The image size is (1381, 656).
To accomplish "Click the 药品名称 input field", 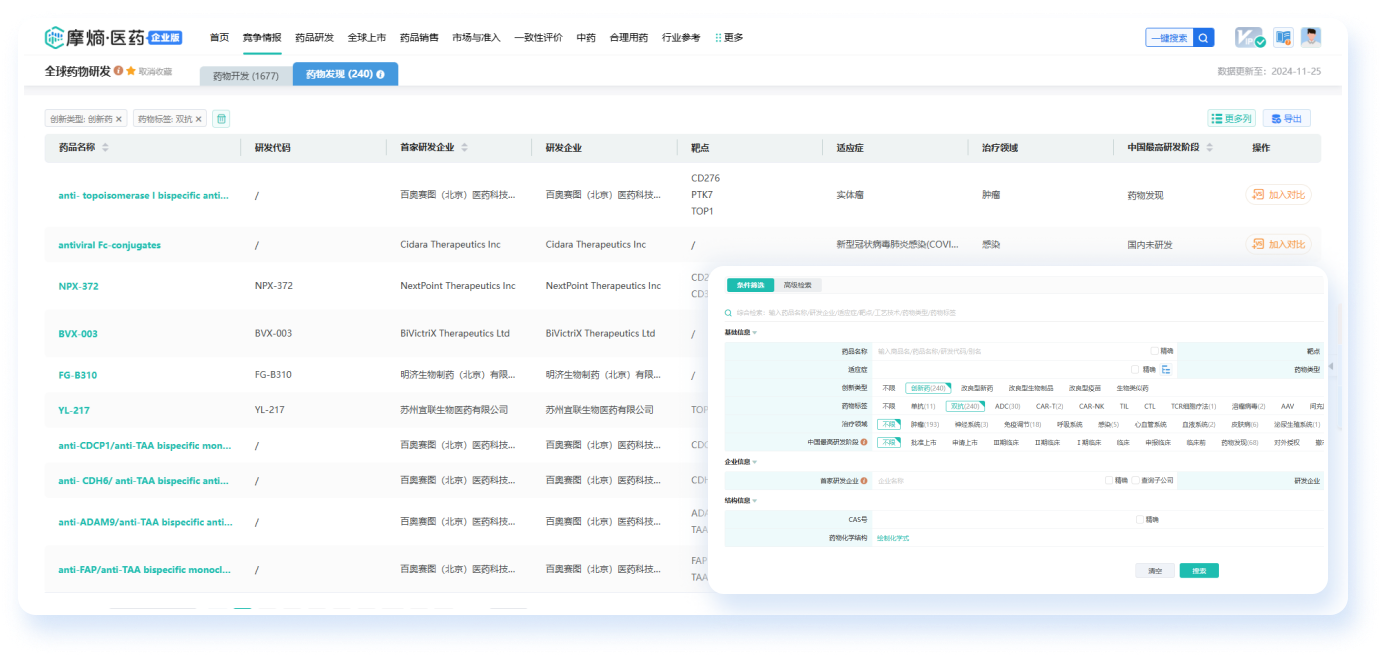I will coord(1010,351).
